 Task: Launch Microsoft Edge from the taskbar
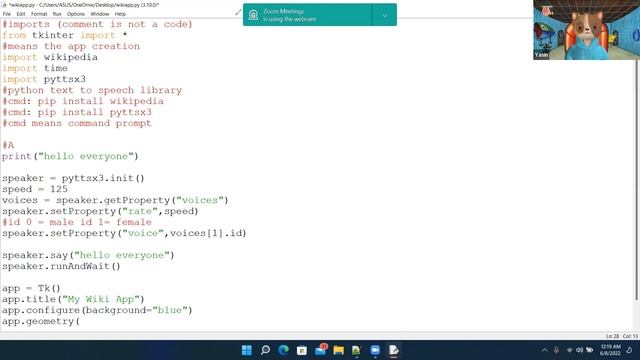click(284, 350)
